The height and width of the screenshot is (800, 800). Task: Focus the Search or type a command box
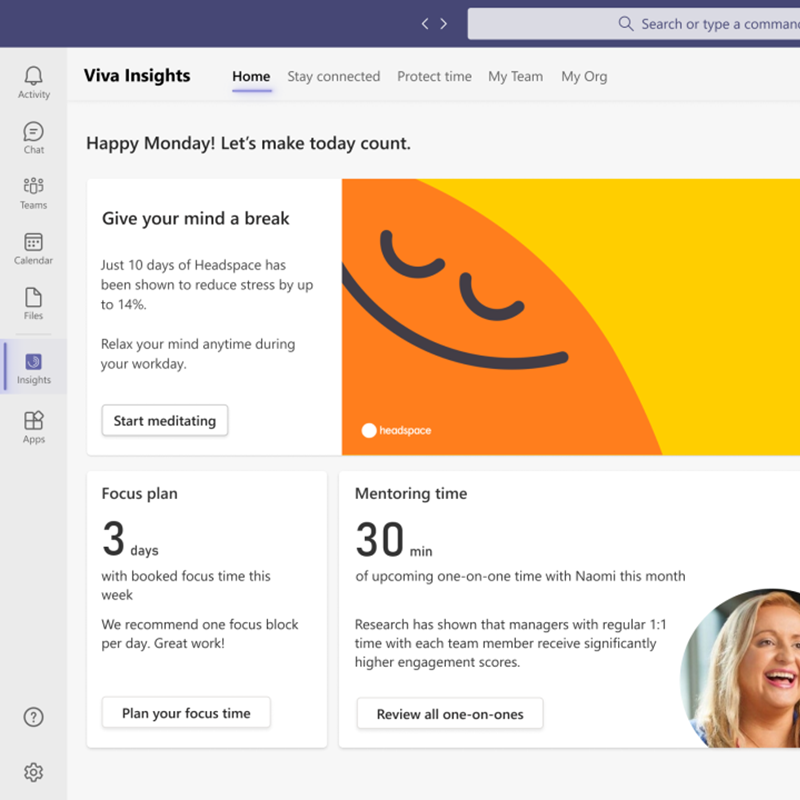(x=634, y=23)
